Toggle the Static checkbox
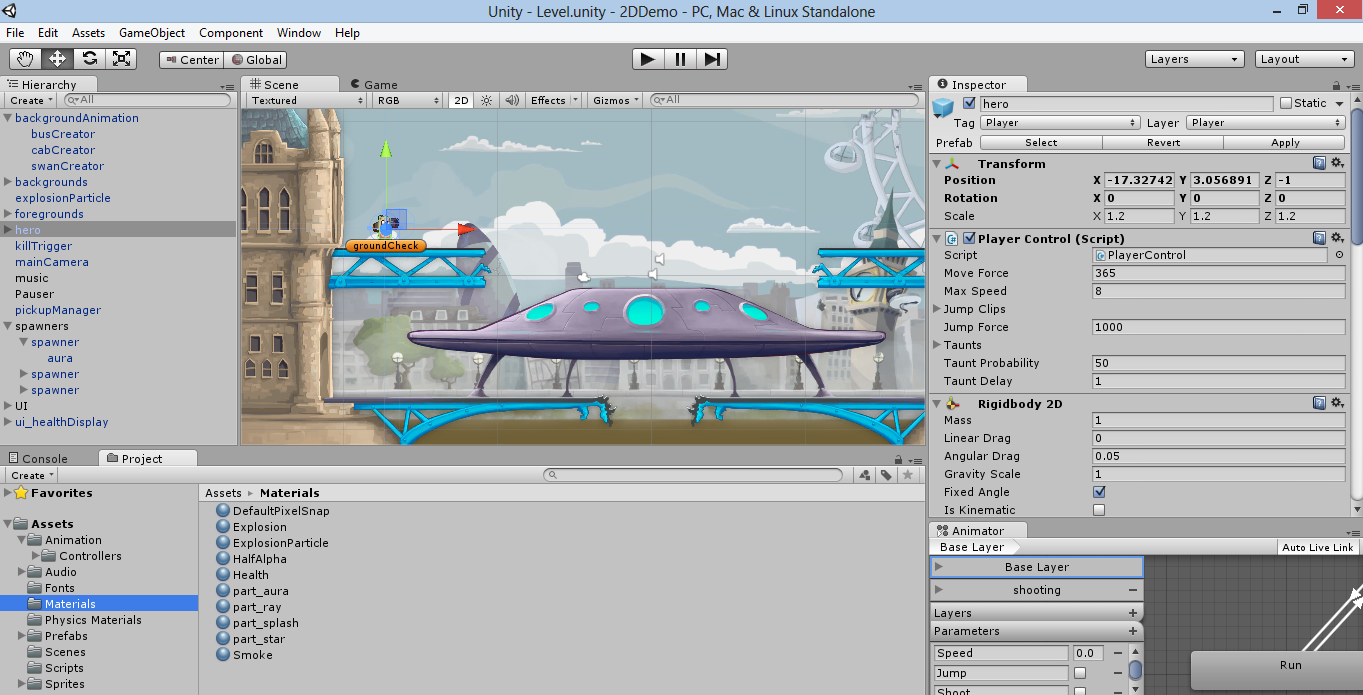Viewport: 1363px width, 695px height. click(x=1286, y=103)
